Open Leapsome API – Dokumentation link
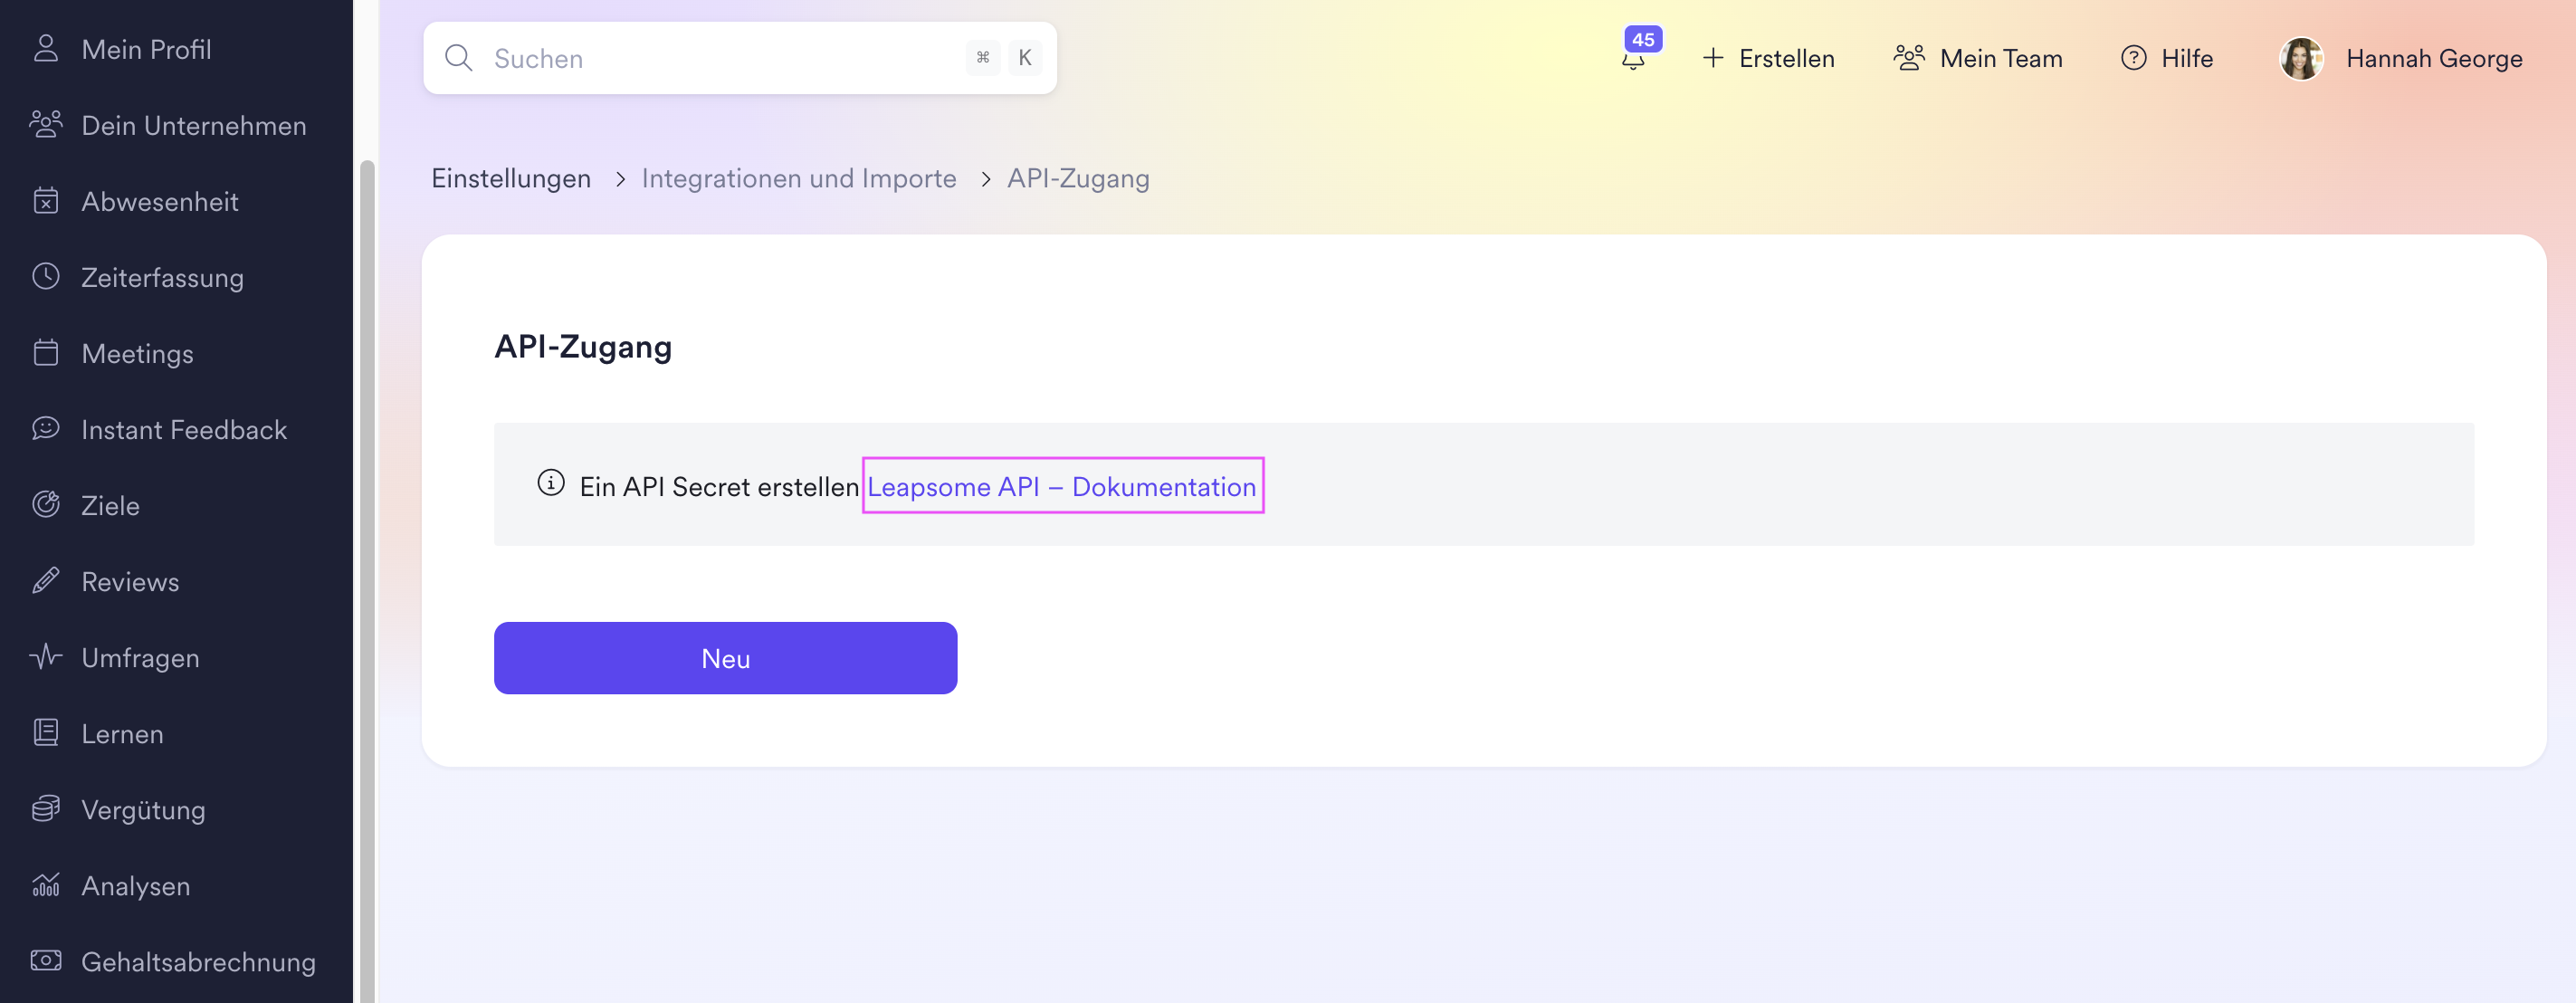Viewport: 2576px width, 1003px height. pyautogui.click(x=1061, y=486)
